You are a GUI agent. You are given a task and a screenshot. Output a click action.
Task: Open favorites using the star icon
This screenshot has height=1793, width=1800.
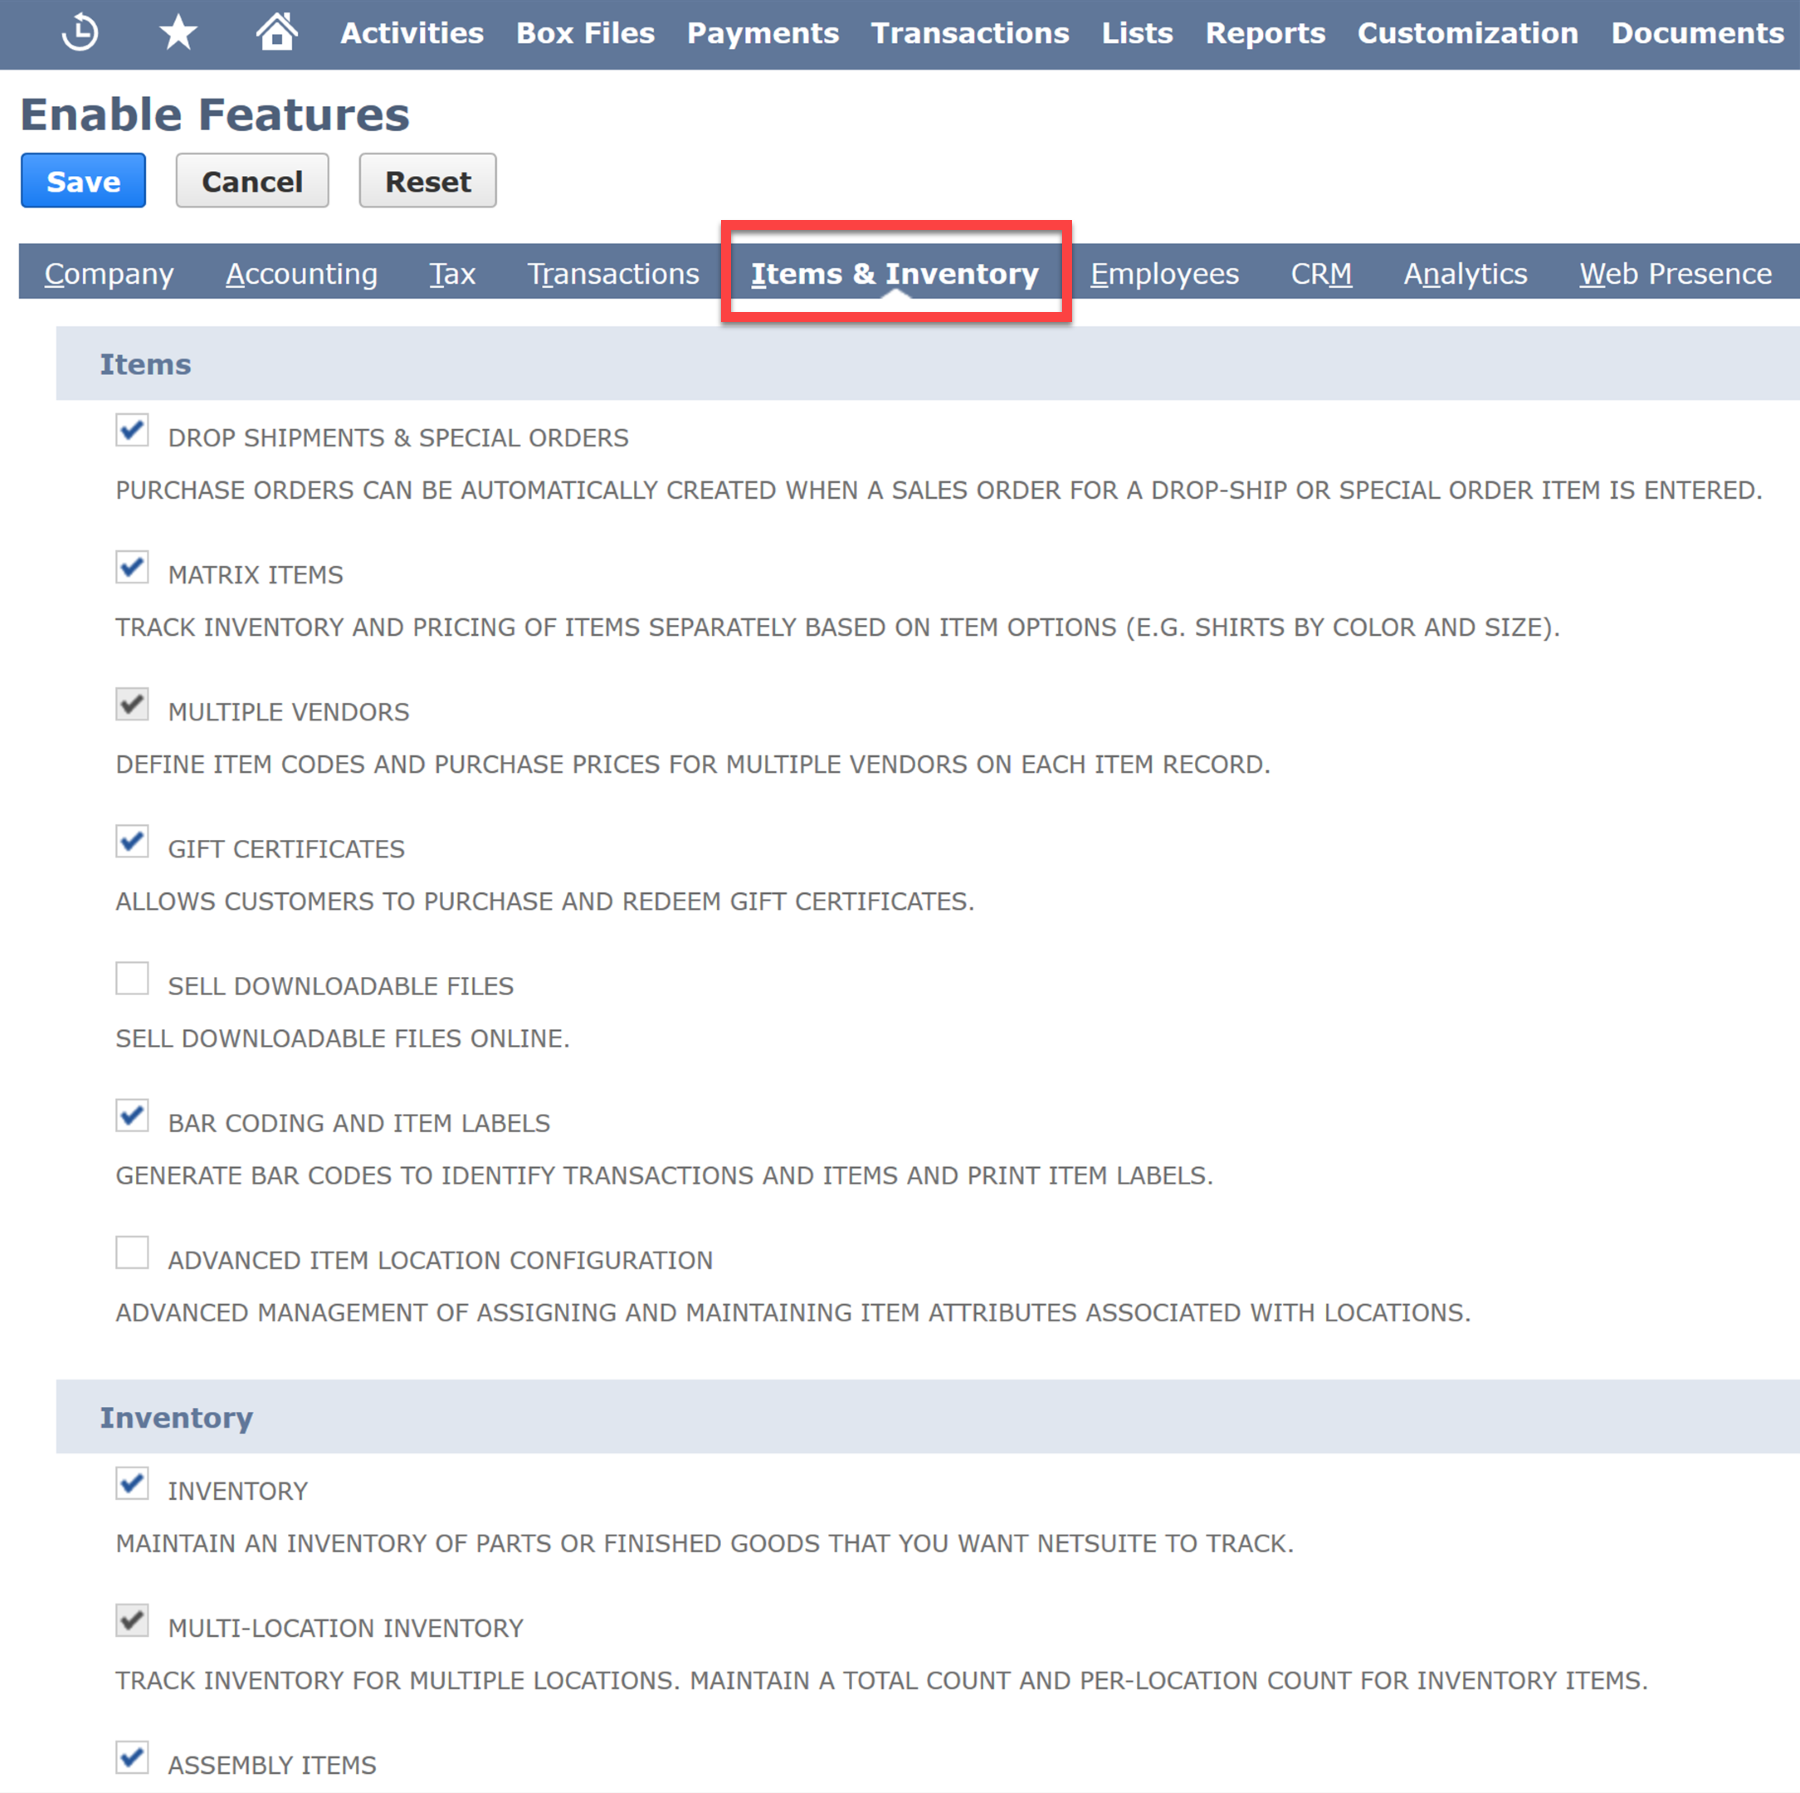point(177,31)
